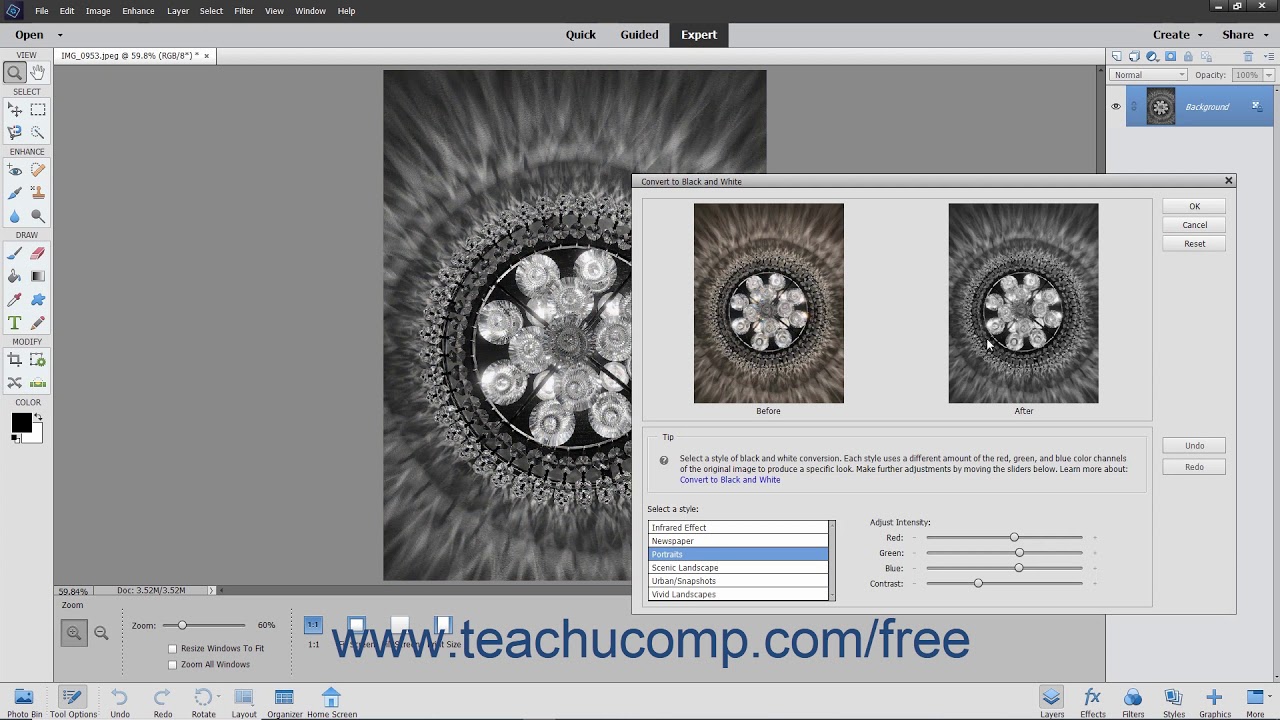1280x720 pixels.
Task: Open the Convert to Black and White link
Action: (730, 480)
